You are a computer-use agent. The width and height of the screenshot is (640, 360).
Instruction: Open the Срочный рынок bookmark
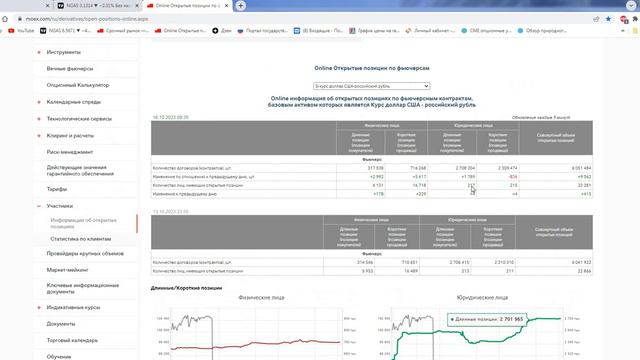click(122, 31)
